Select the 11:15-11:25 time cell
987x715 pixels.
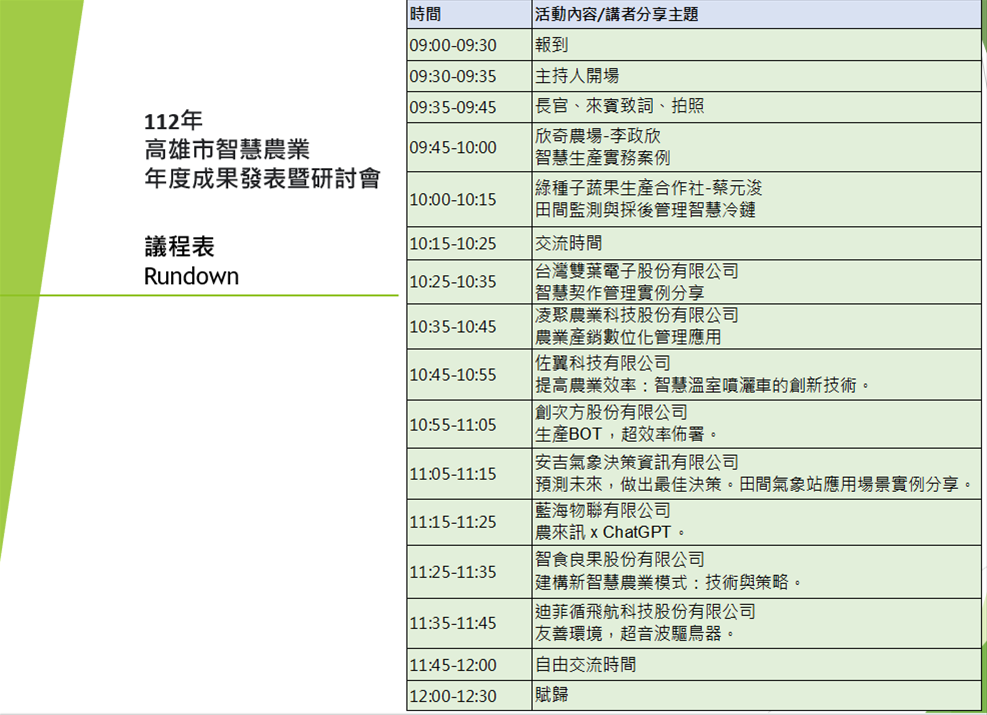coord(469,522)
